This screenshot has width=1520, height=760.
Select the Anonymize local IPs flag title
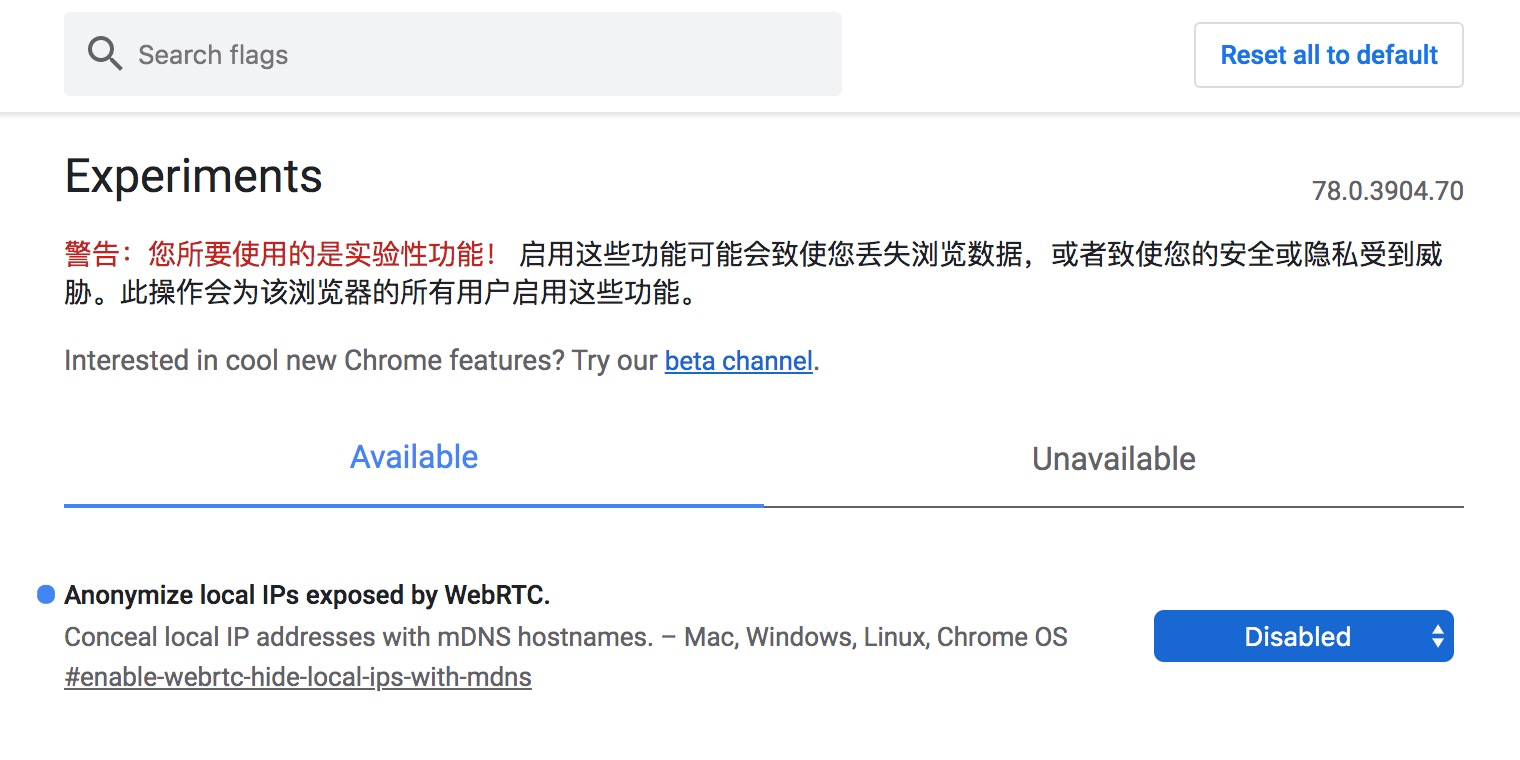point(307,595)
